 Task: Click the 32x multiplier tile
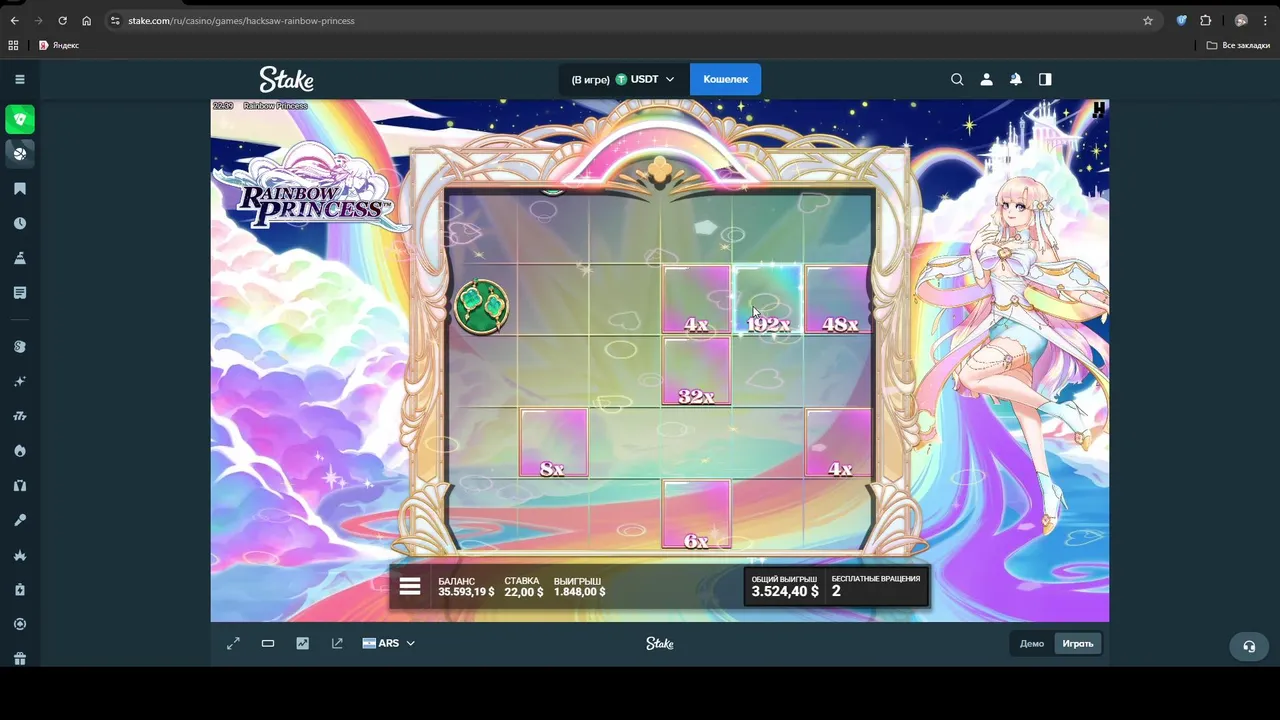[x=696, y=371]
